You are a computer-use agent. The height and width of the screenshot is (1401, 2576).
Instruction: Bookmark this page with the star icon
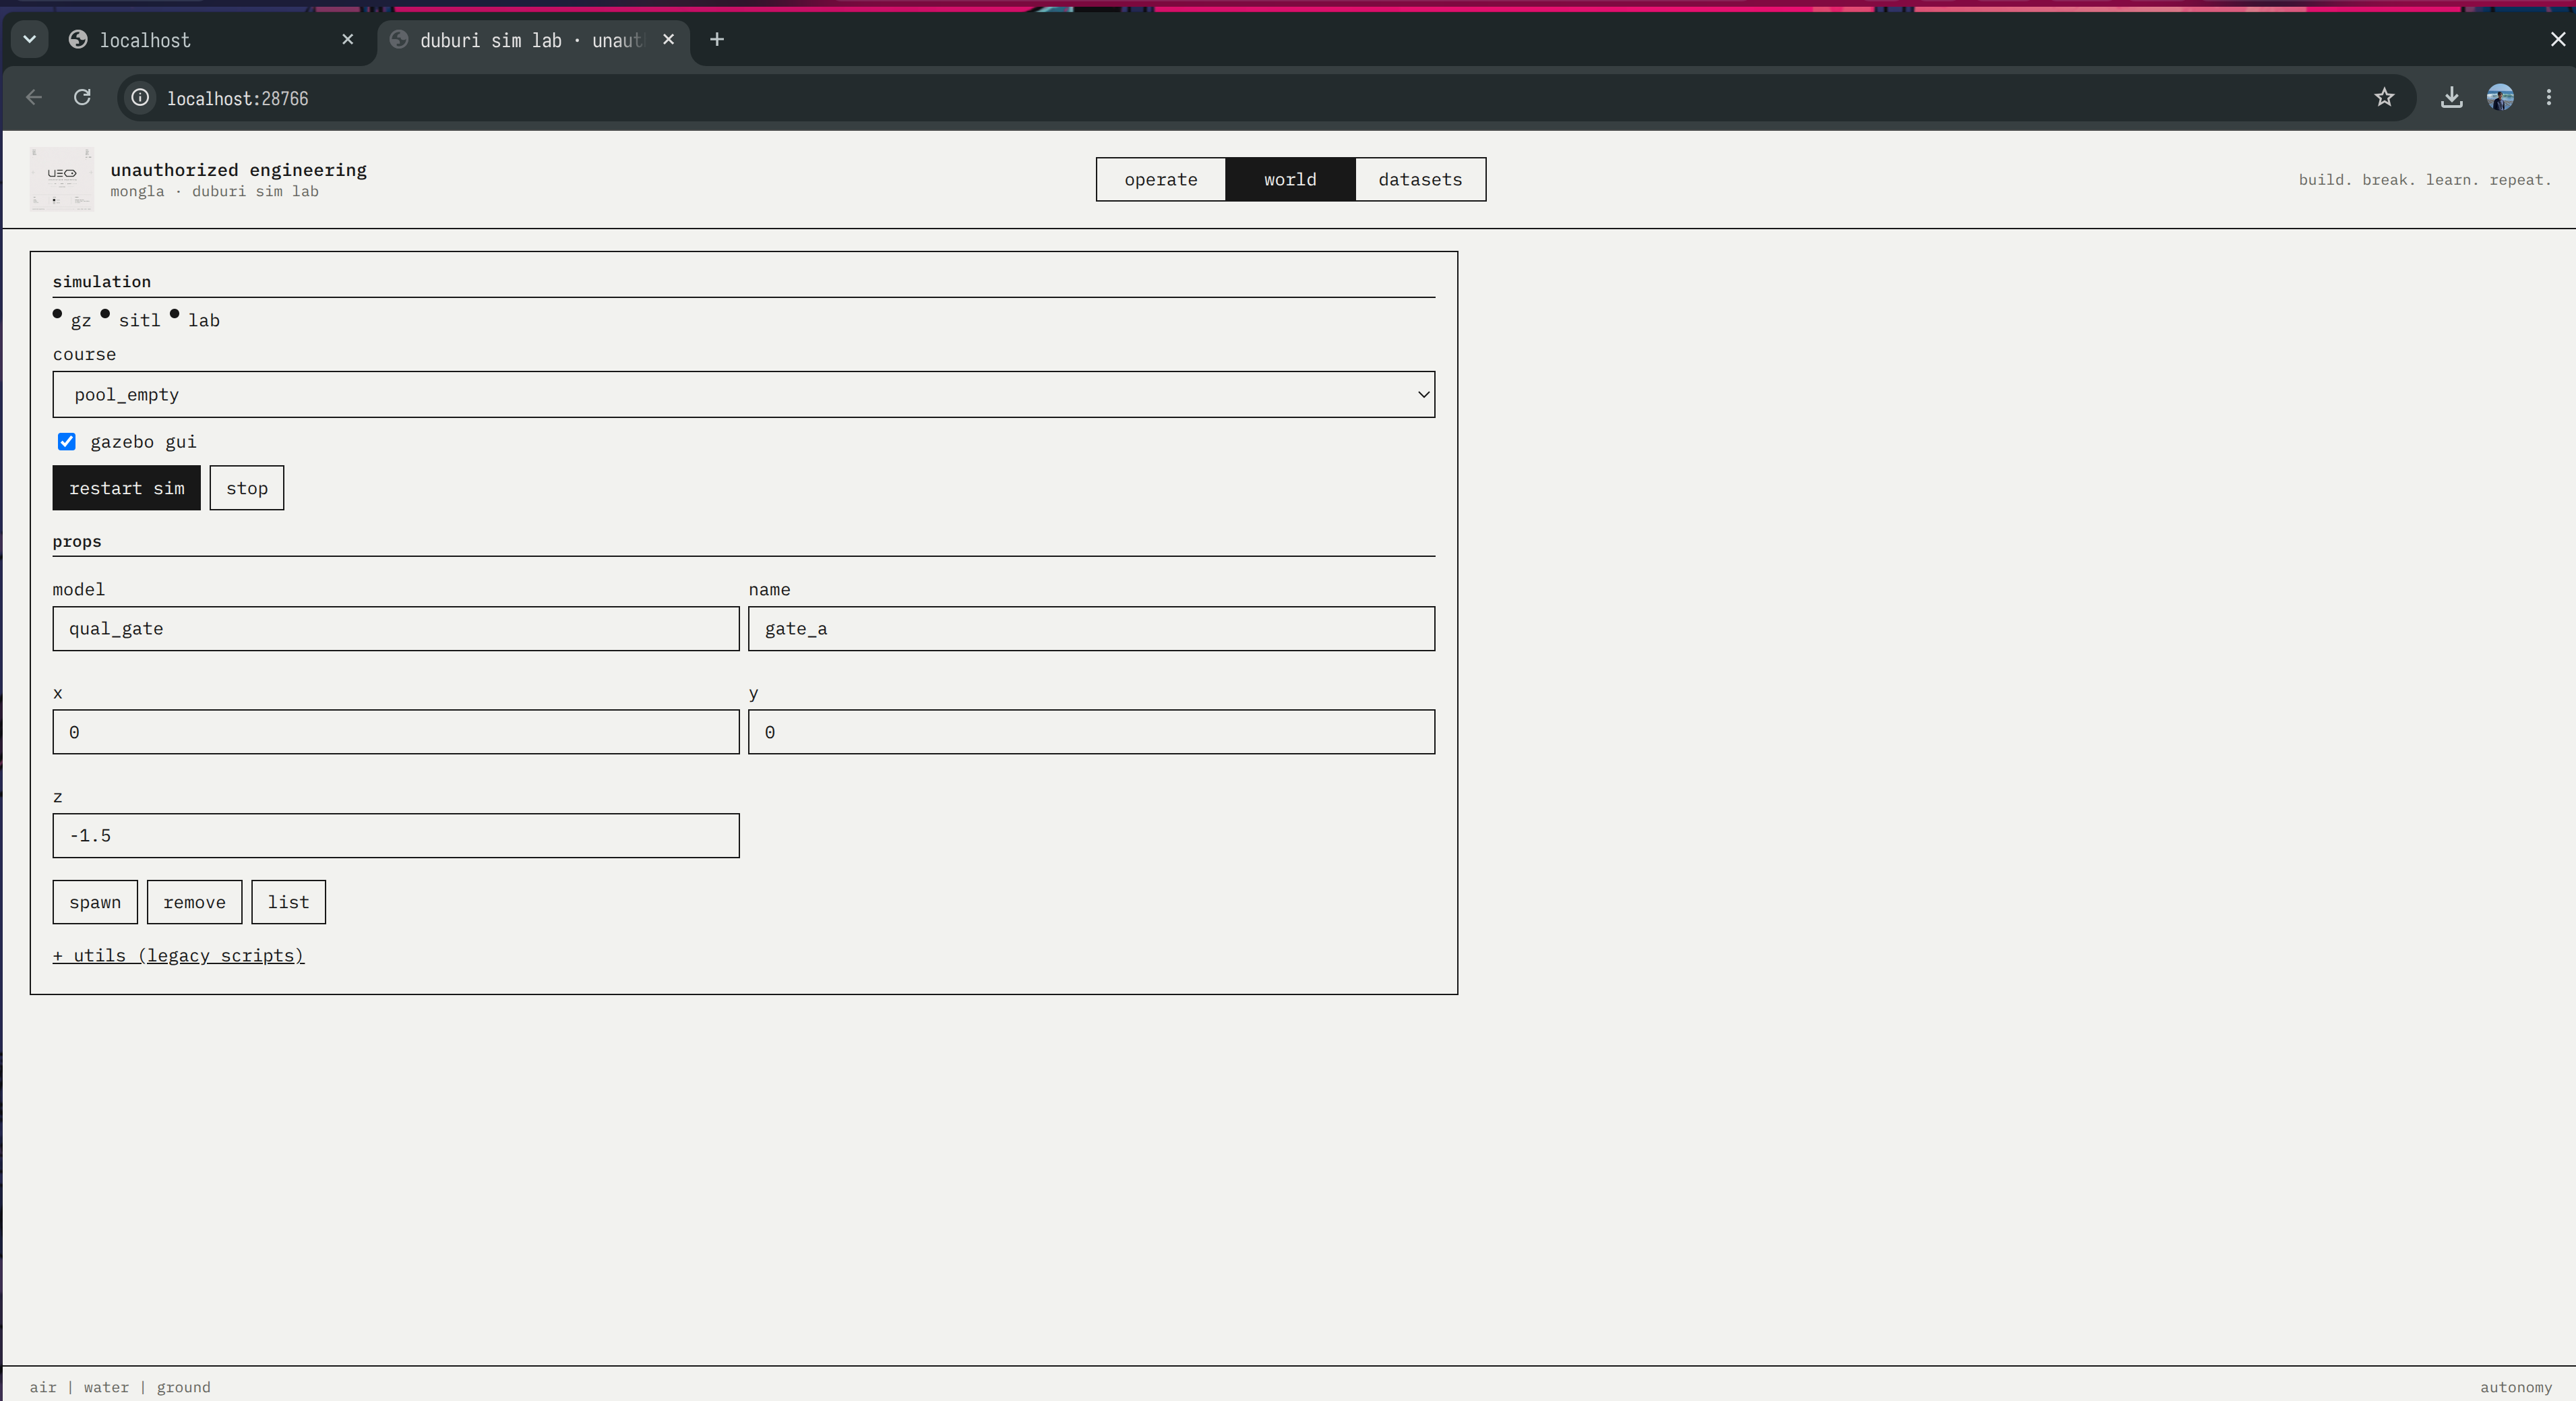click(x=2384, y=97)
